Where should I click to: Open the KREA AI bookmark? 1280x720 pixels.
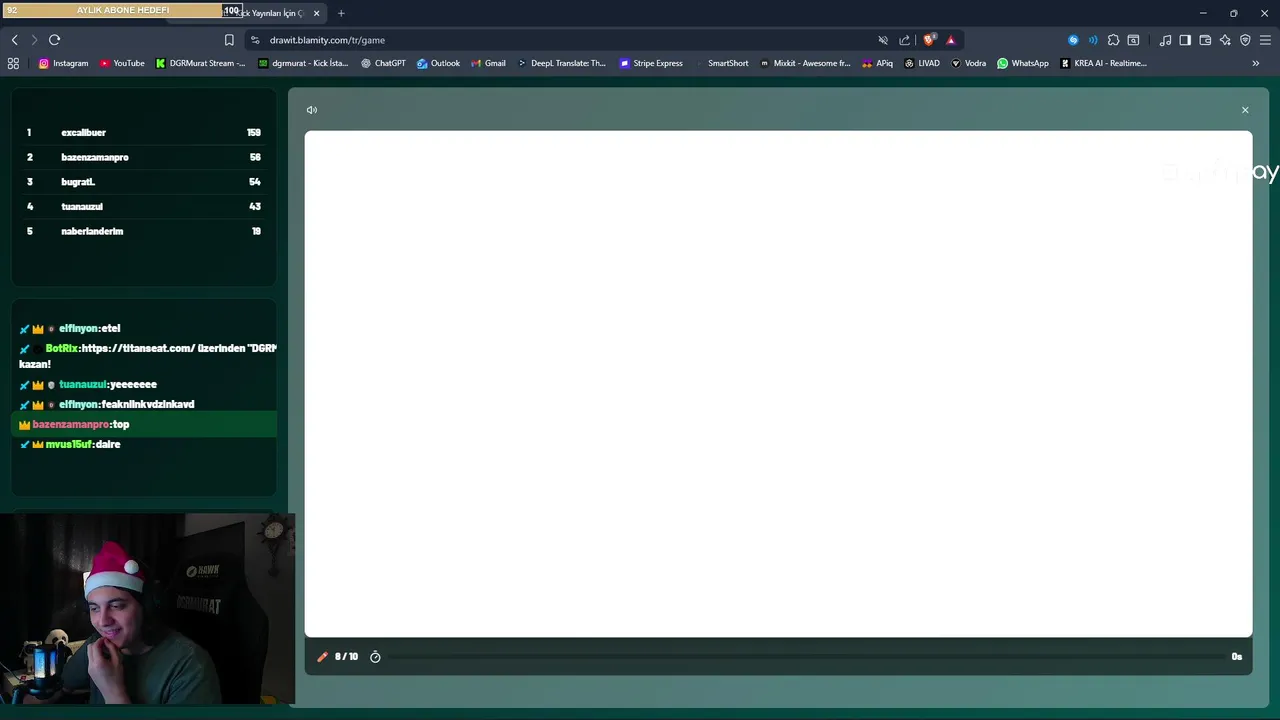pyautogui.click(x=1103, y=63)
